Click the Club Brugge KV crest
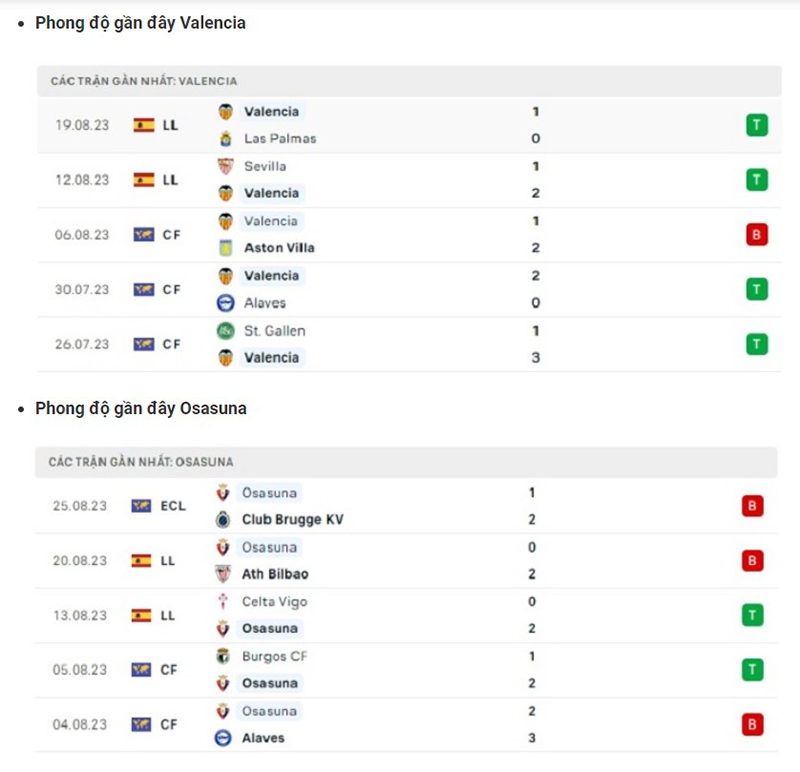 [x=223, y=520]
